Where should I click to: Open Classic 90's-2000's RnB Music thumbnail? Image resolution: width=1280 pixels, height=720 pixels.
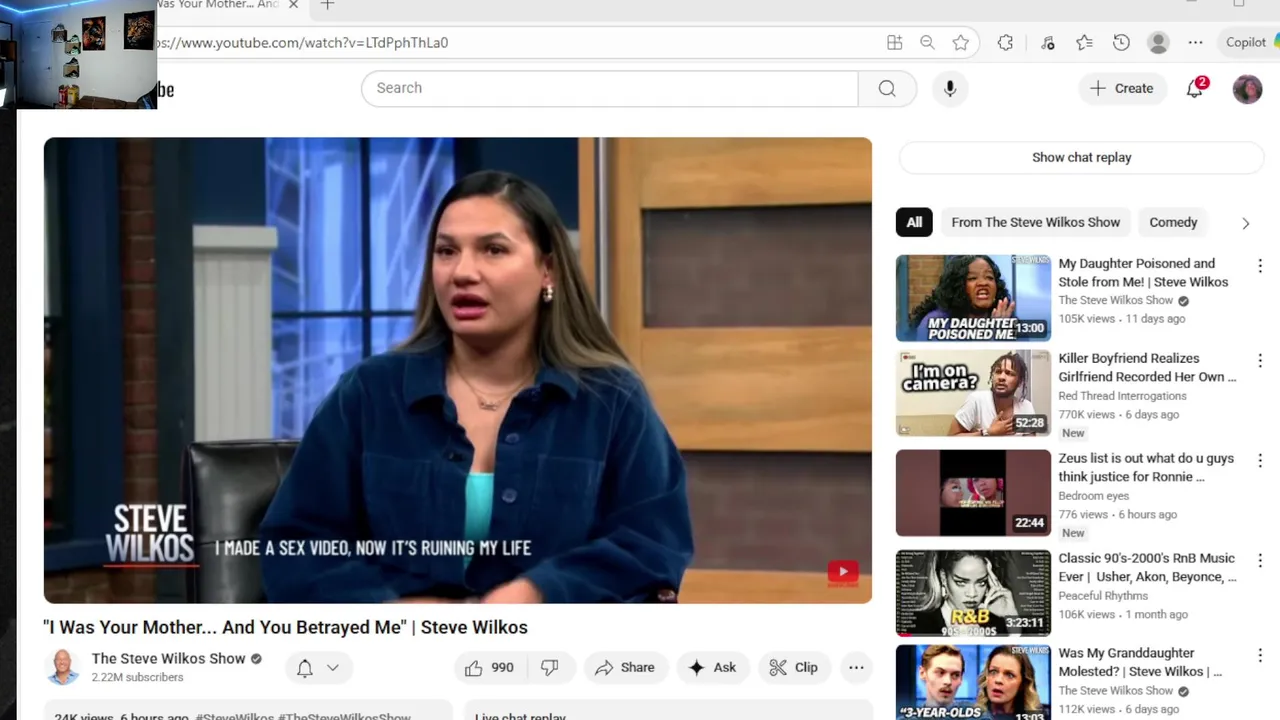tap(973, 593)
